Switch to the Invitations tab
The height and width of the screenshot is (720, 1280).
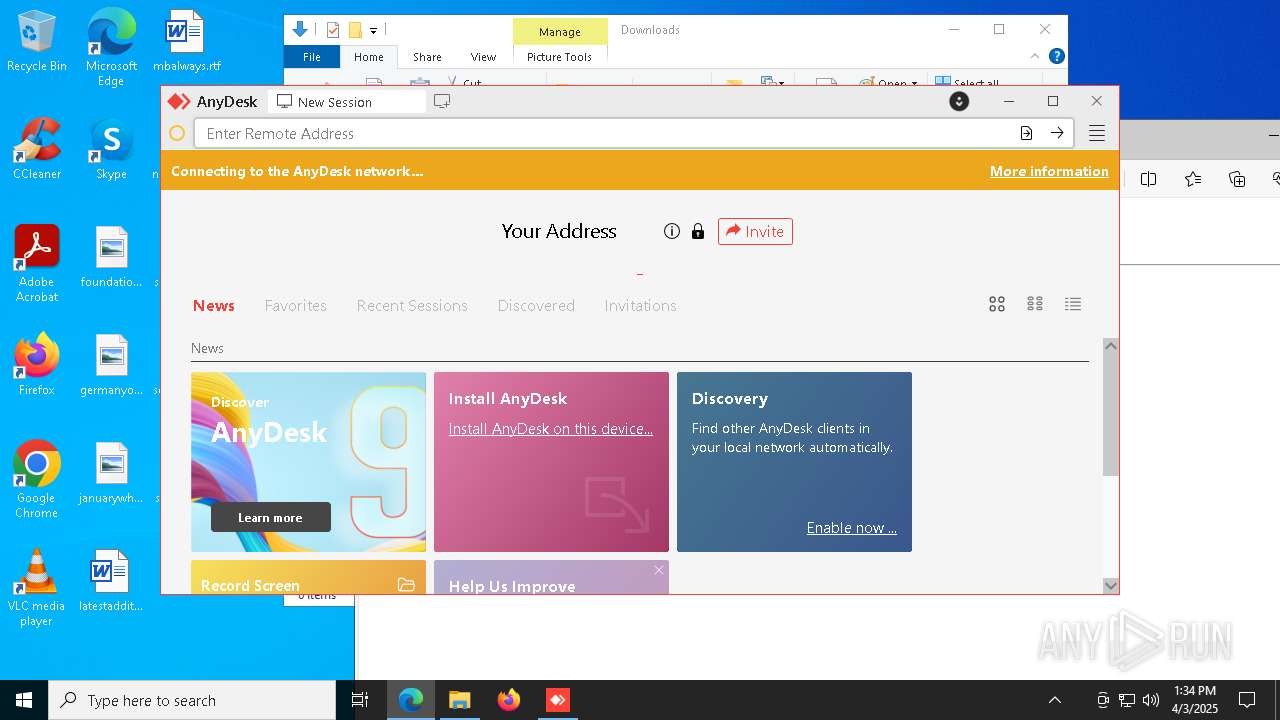point(640,305)
